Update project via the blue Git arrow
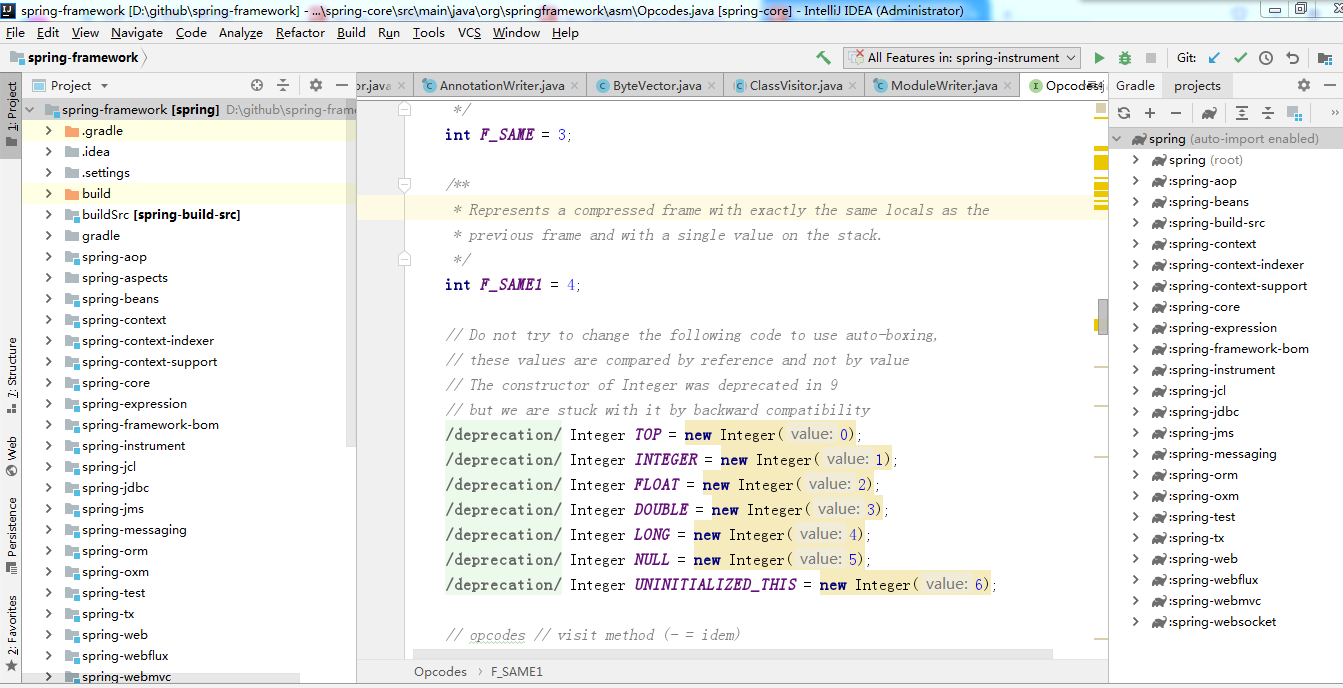The image size is (1343, 688). click(x=1214, y=58)
